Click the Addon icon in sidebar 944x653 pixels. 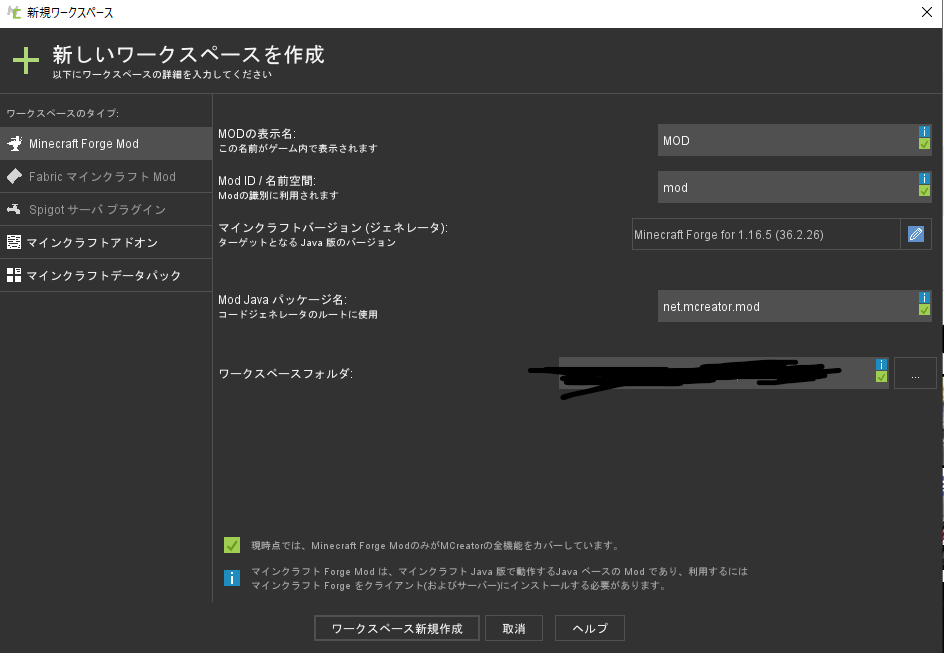(13, 242)
